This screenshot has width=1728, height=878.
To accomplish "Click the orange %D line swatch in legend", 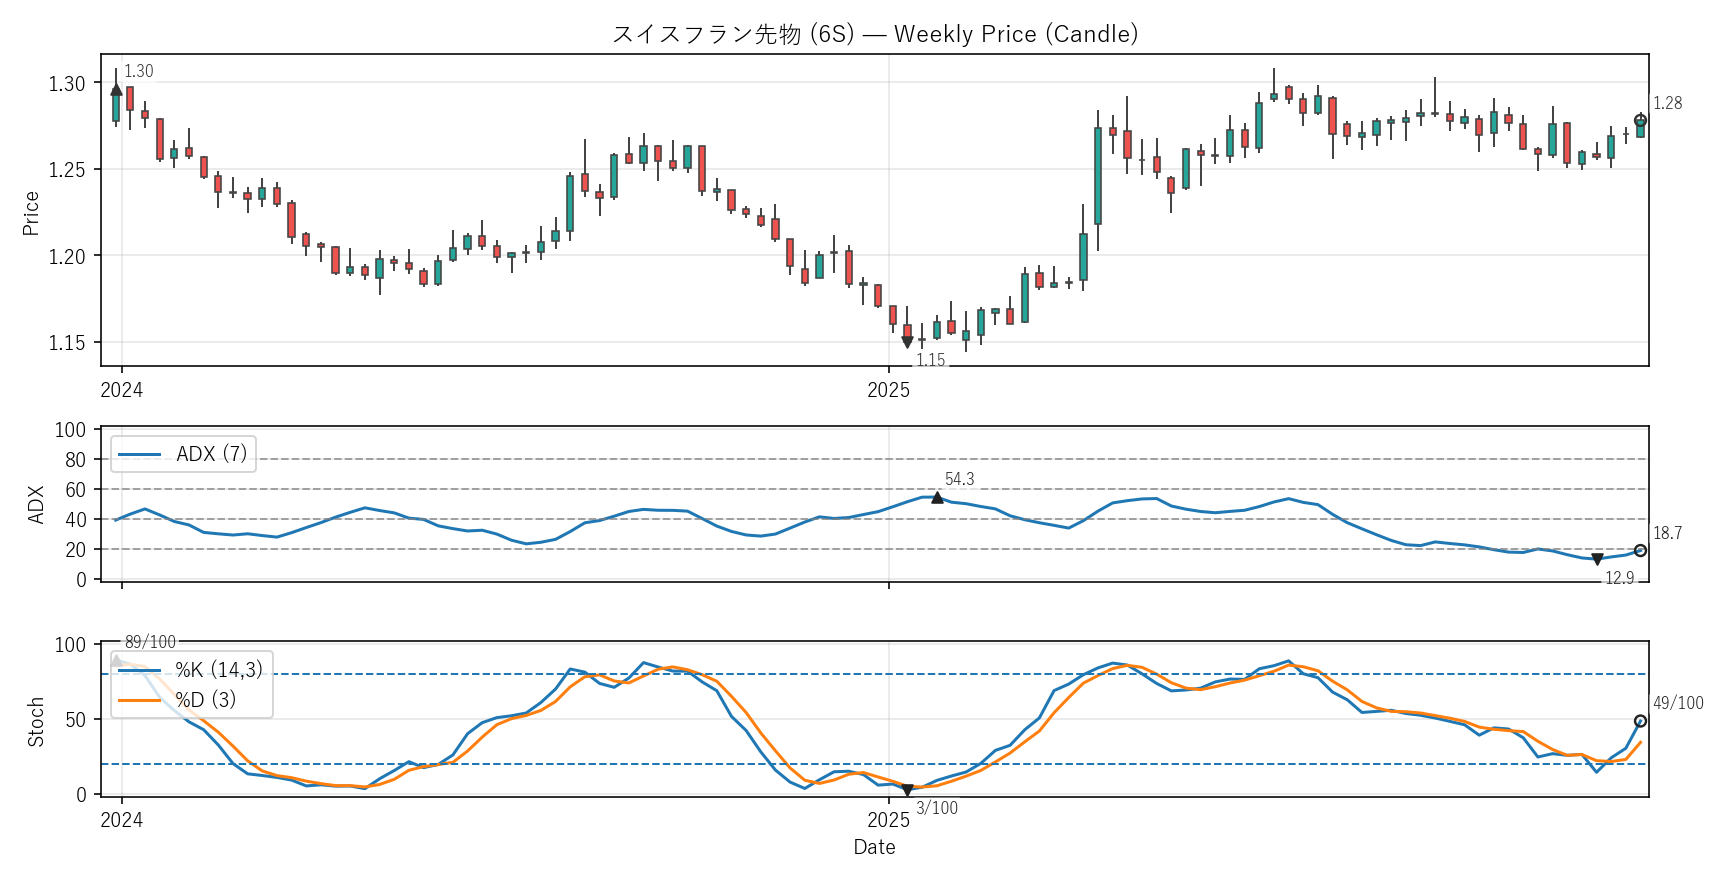I will [139, 700].
